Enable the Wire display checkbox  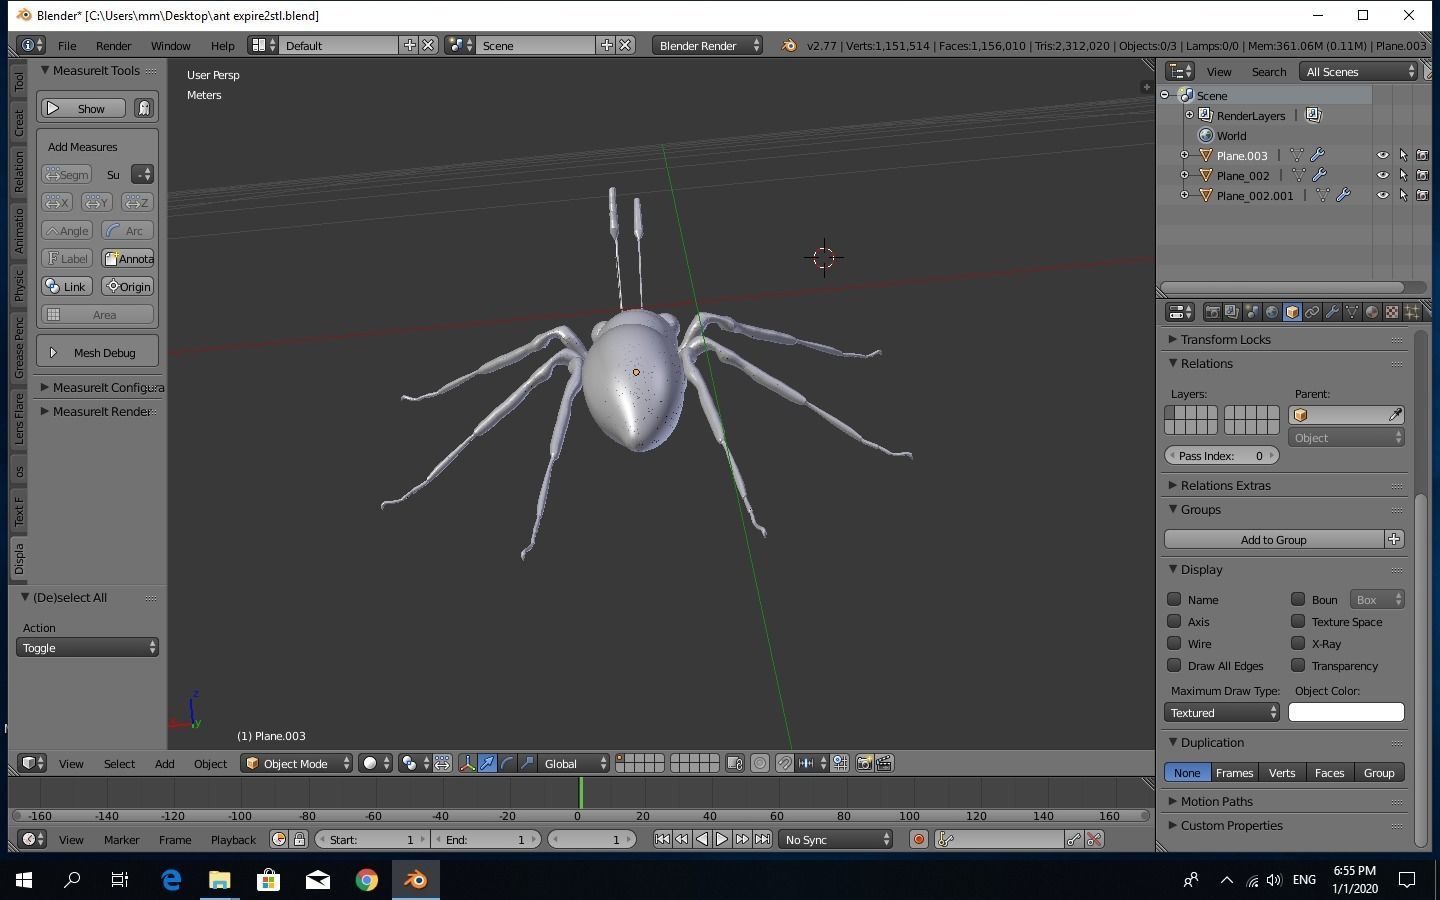pos(1174,643)
